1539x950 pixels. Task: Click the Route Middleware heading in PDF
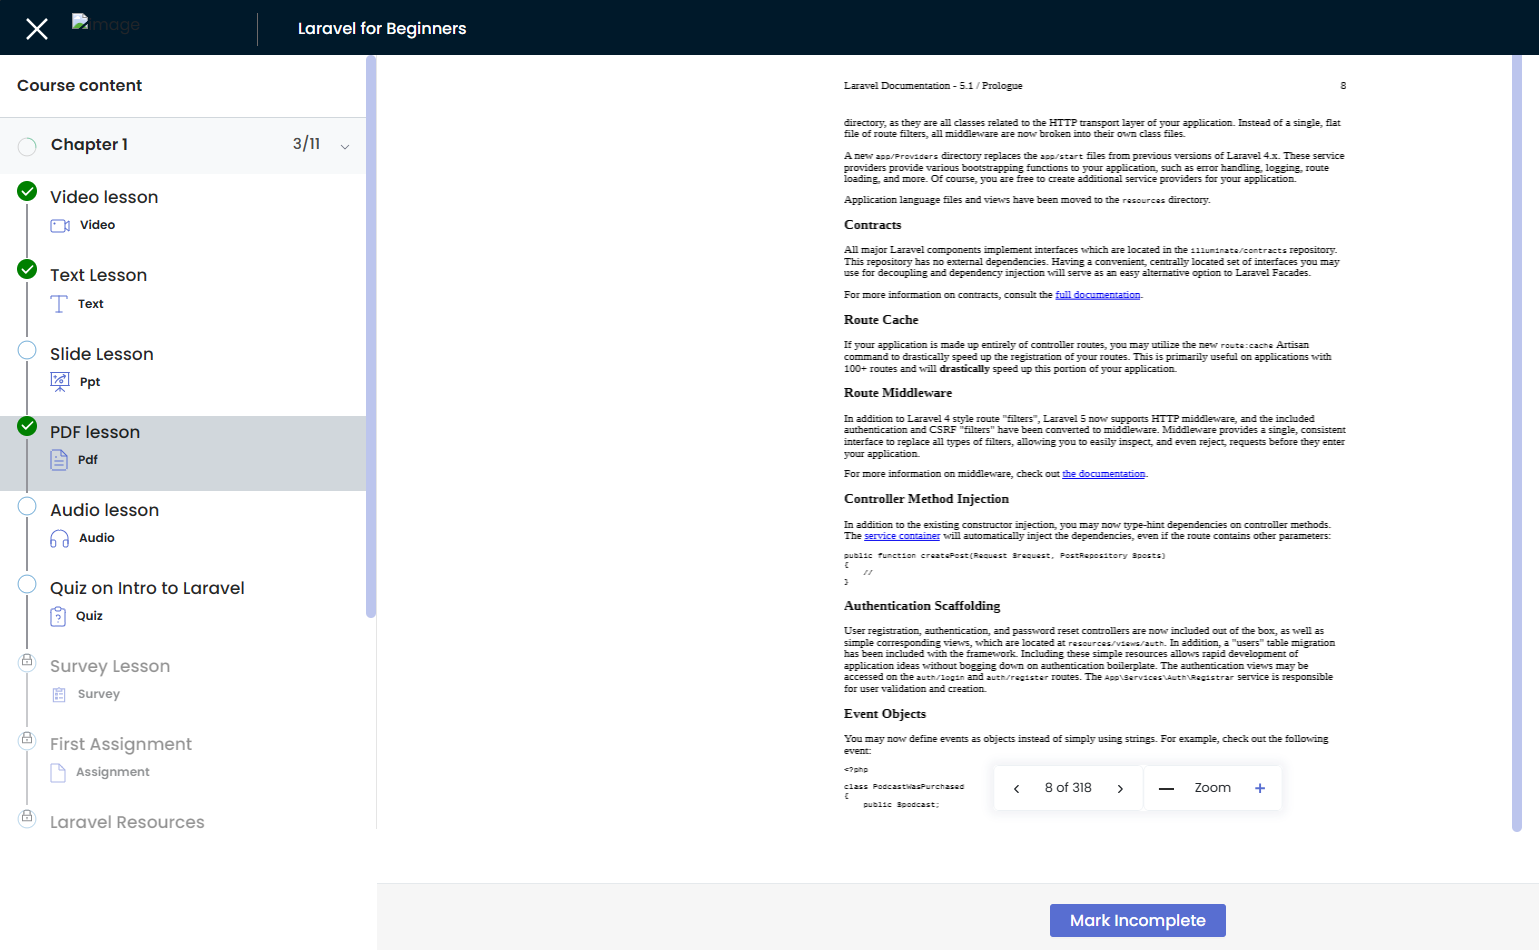(x=898, y=393)
